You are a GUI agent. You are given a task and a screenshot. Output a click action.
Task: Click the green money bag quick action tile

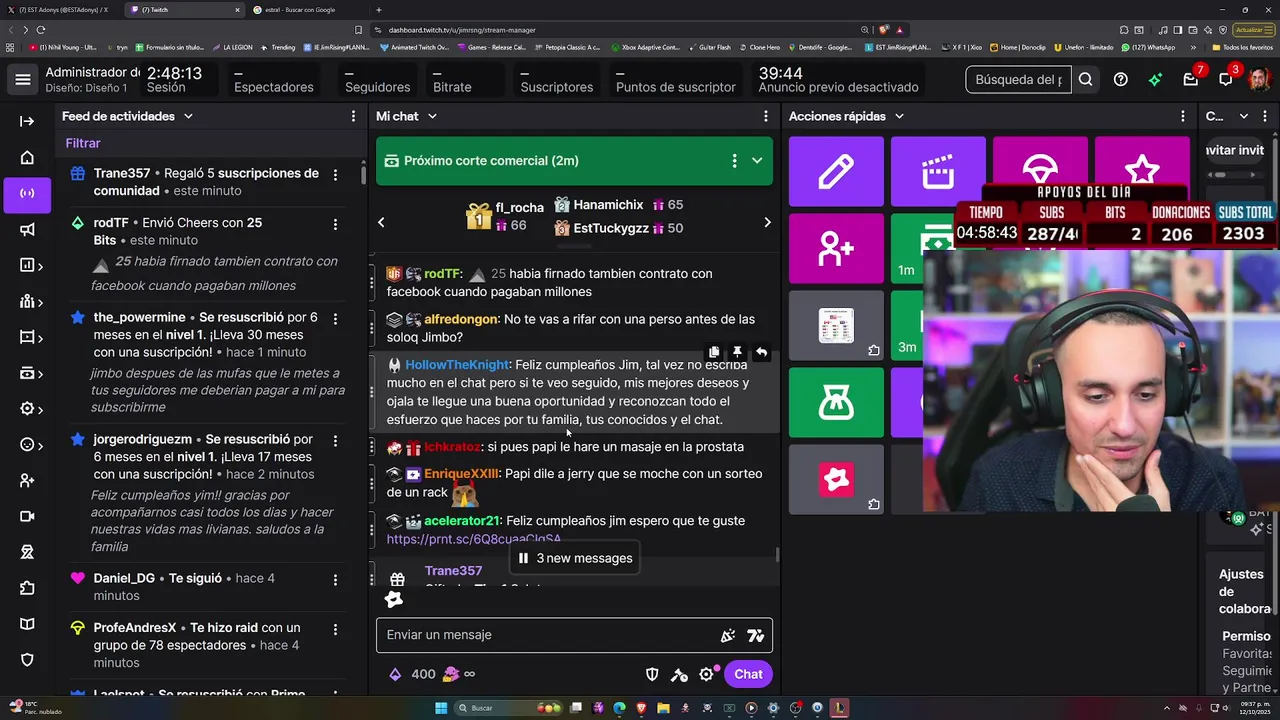[836, 403]
